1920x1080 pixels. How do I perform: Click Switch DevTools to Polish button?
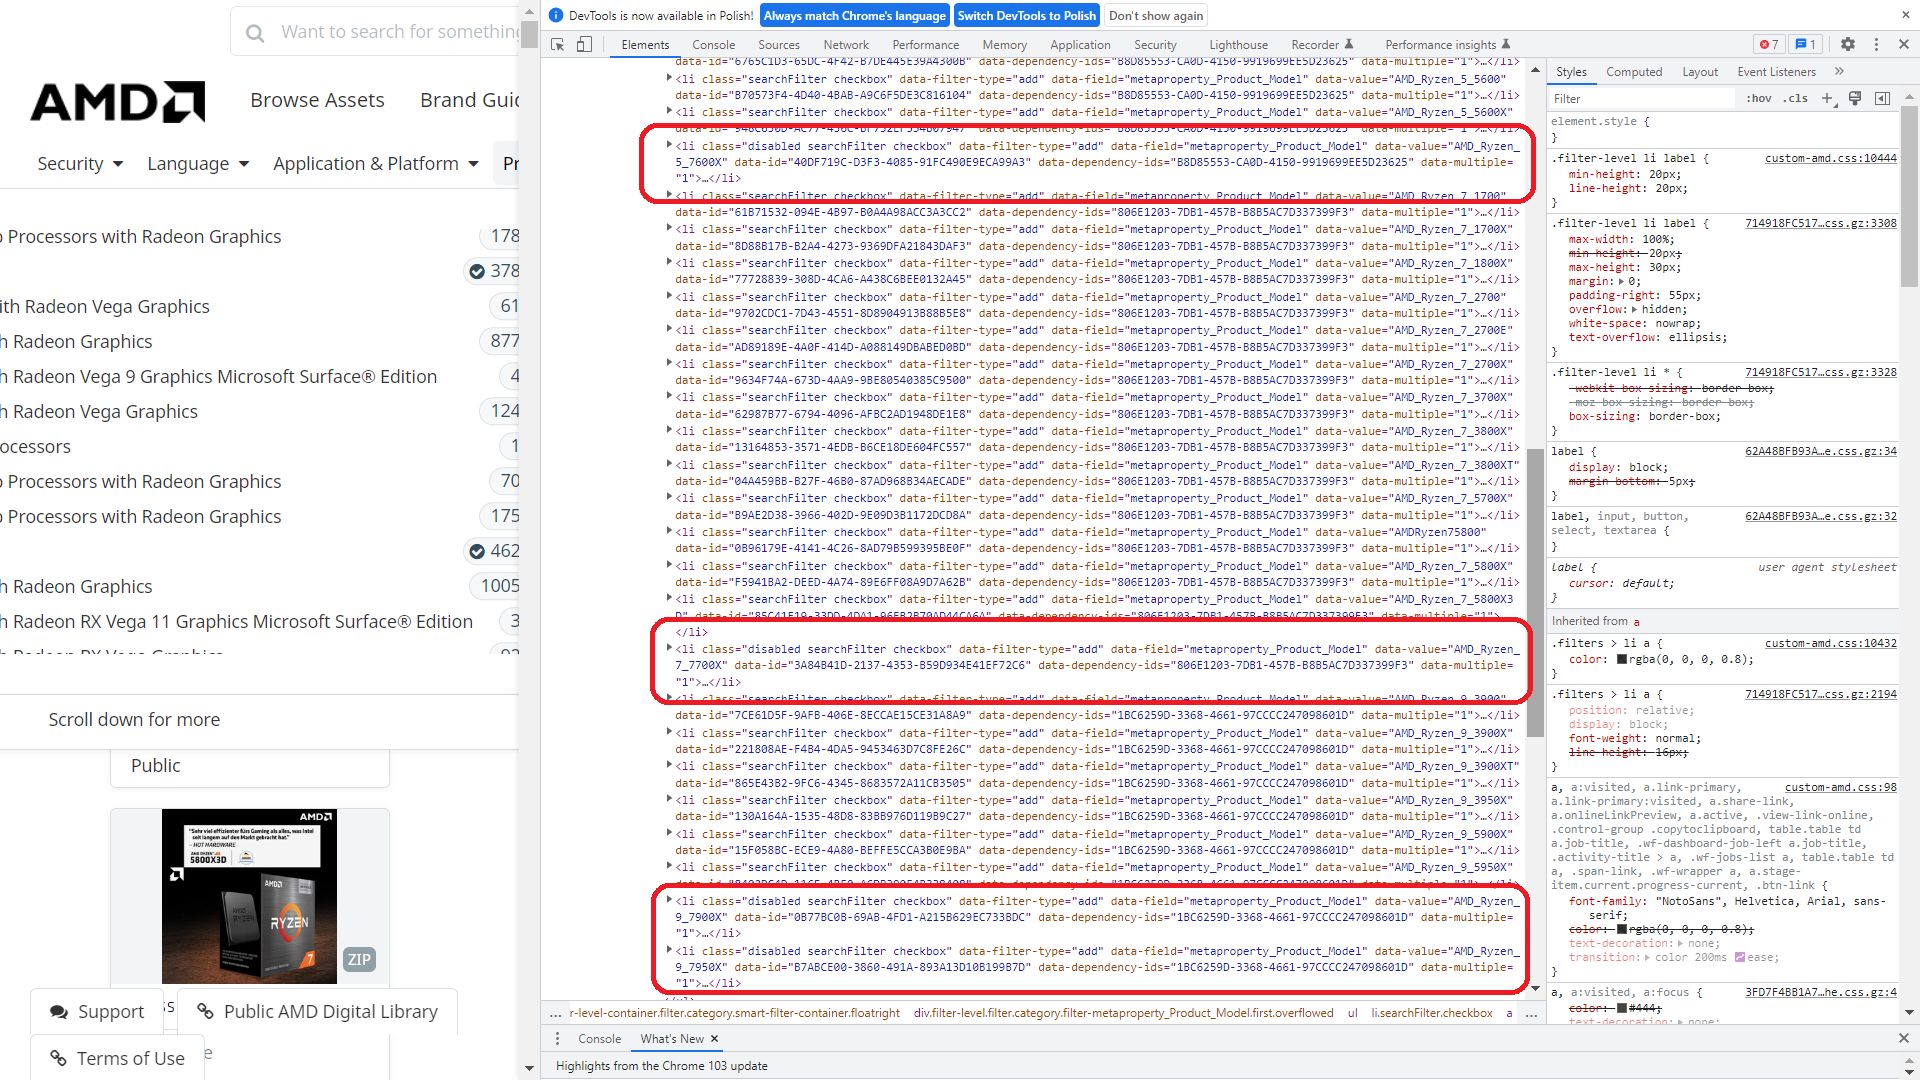[x=1026, y=16]
